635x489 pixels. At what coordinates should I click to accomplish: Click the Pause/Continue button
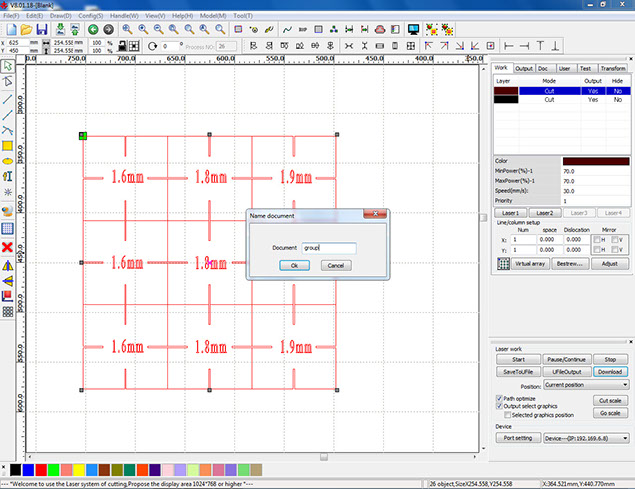567,359
